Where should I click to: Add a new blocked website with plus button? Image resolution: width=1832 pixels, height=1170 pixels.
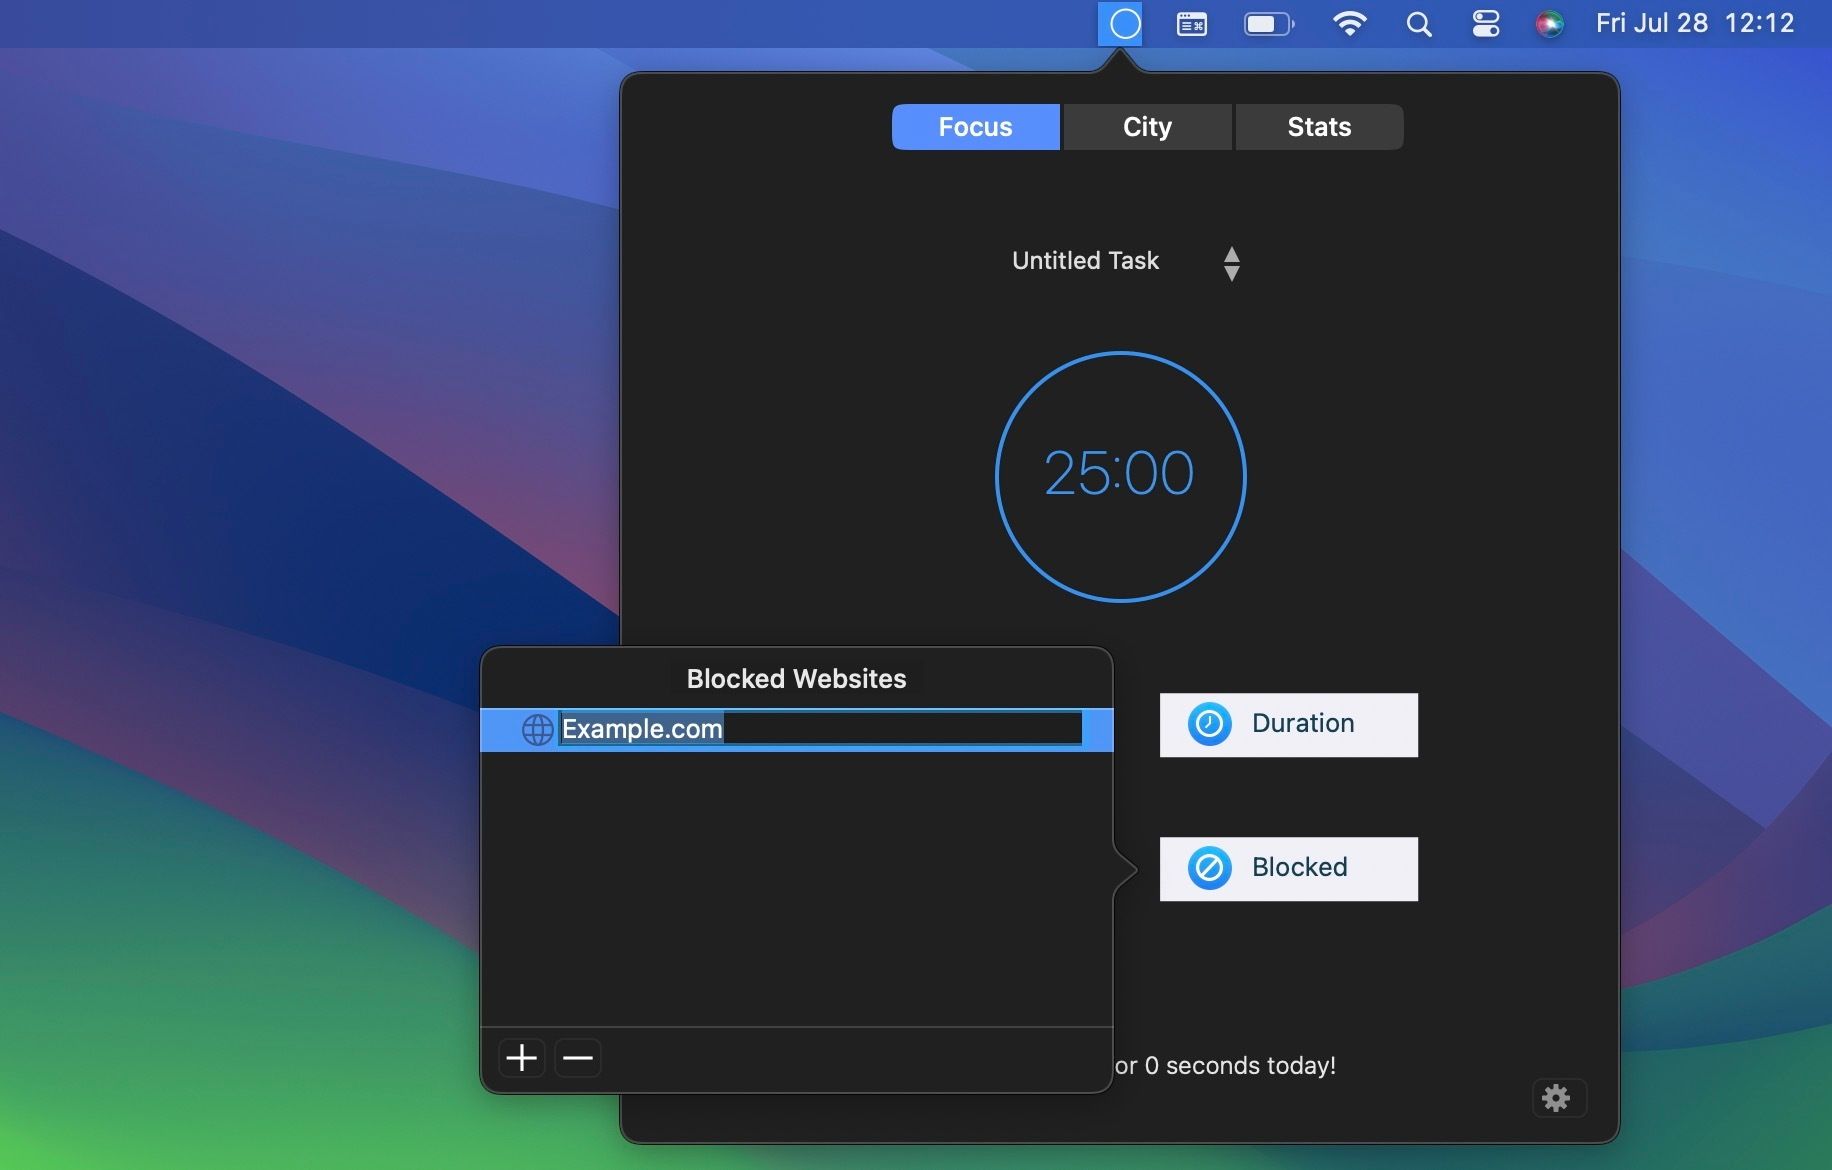pyautogui.click(x=521, y=1057)
